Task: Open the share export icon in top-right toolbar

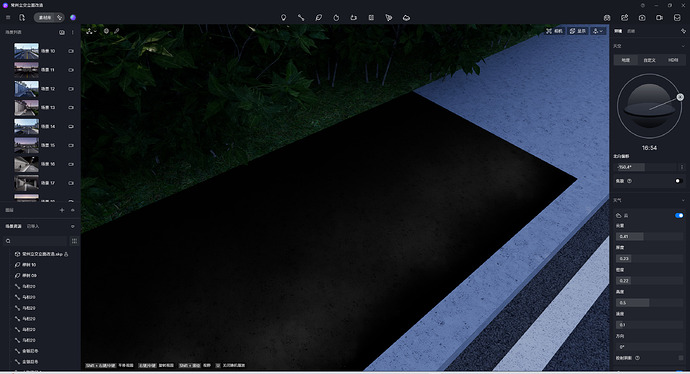Action: (624, 18)
